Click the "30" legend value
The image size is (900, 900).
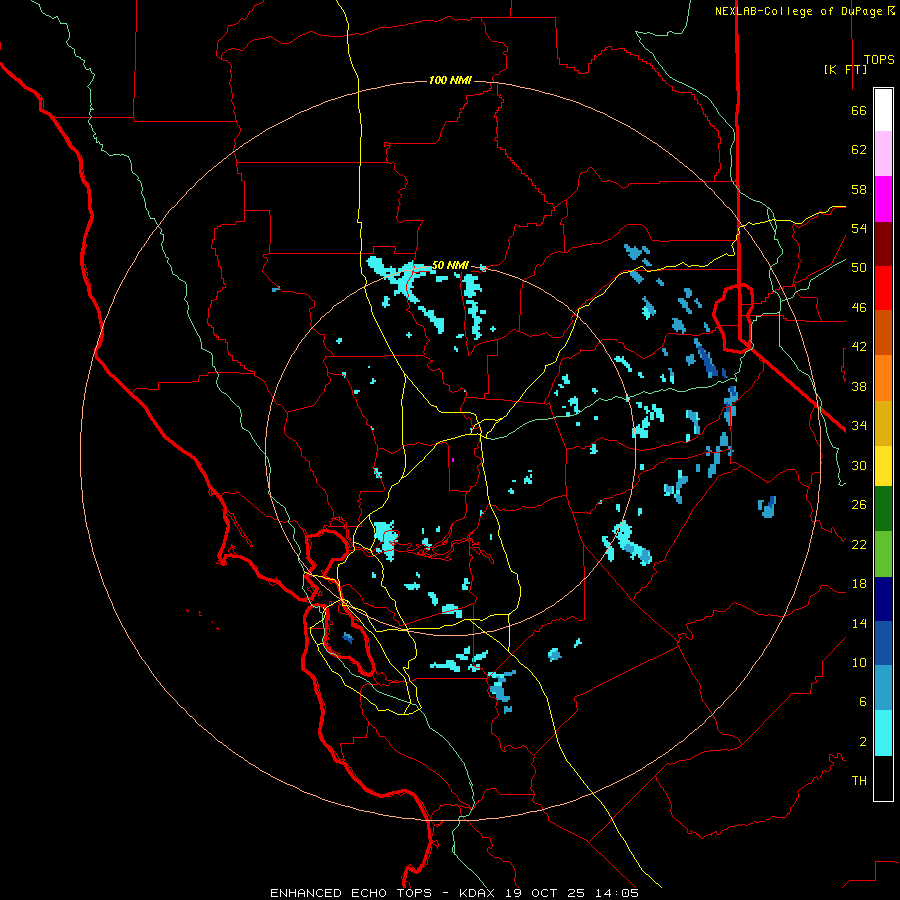pyautogui.click(x=859, y=465)
